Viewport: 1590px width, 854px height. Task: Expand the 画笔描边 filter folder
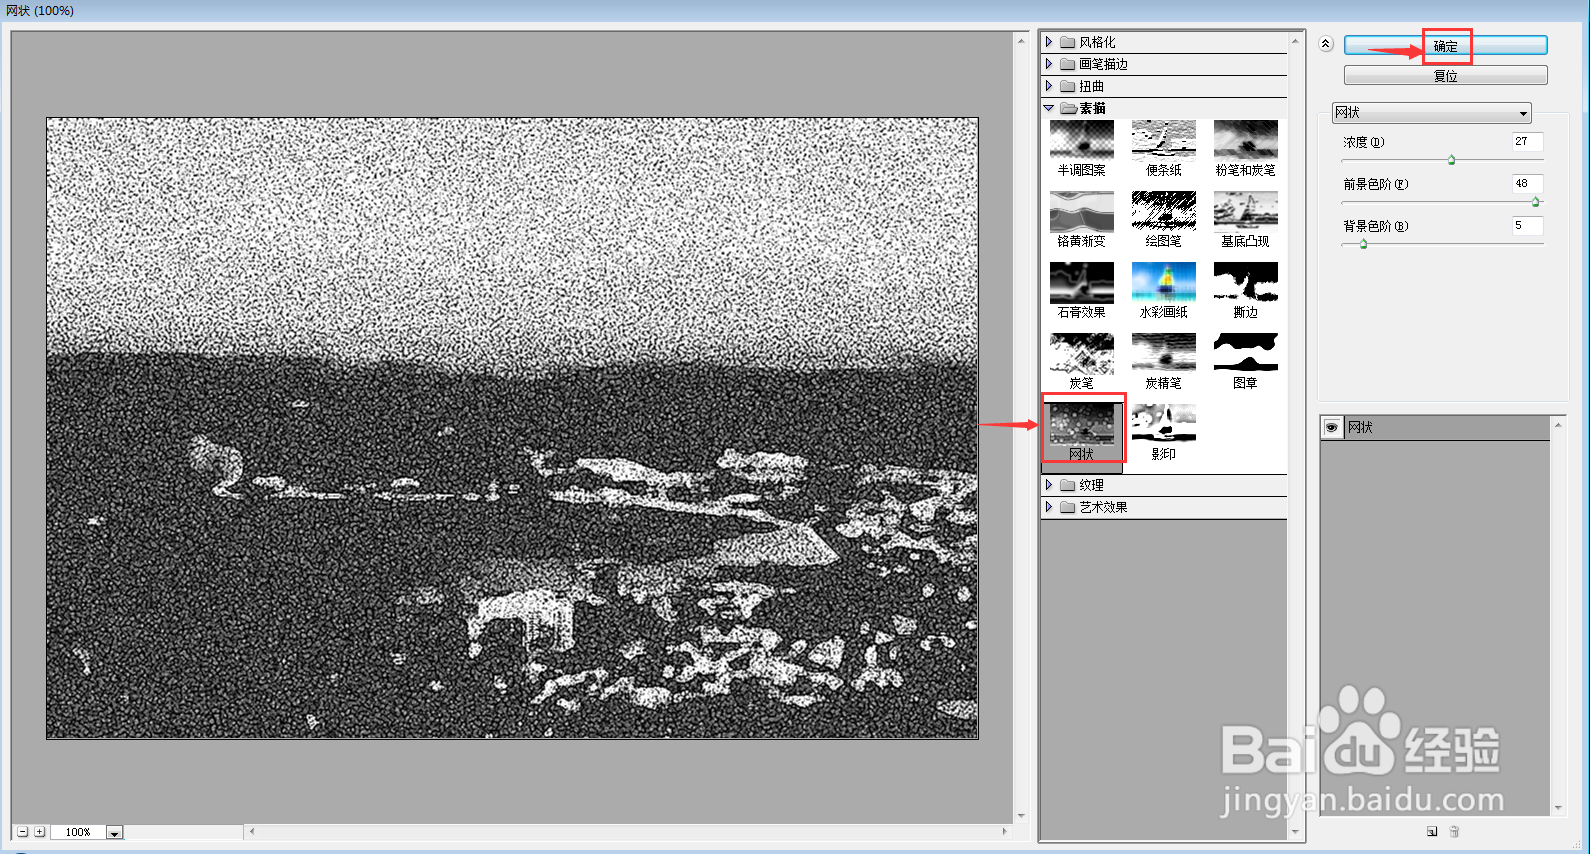point(1049,64)
